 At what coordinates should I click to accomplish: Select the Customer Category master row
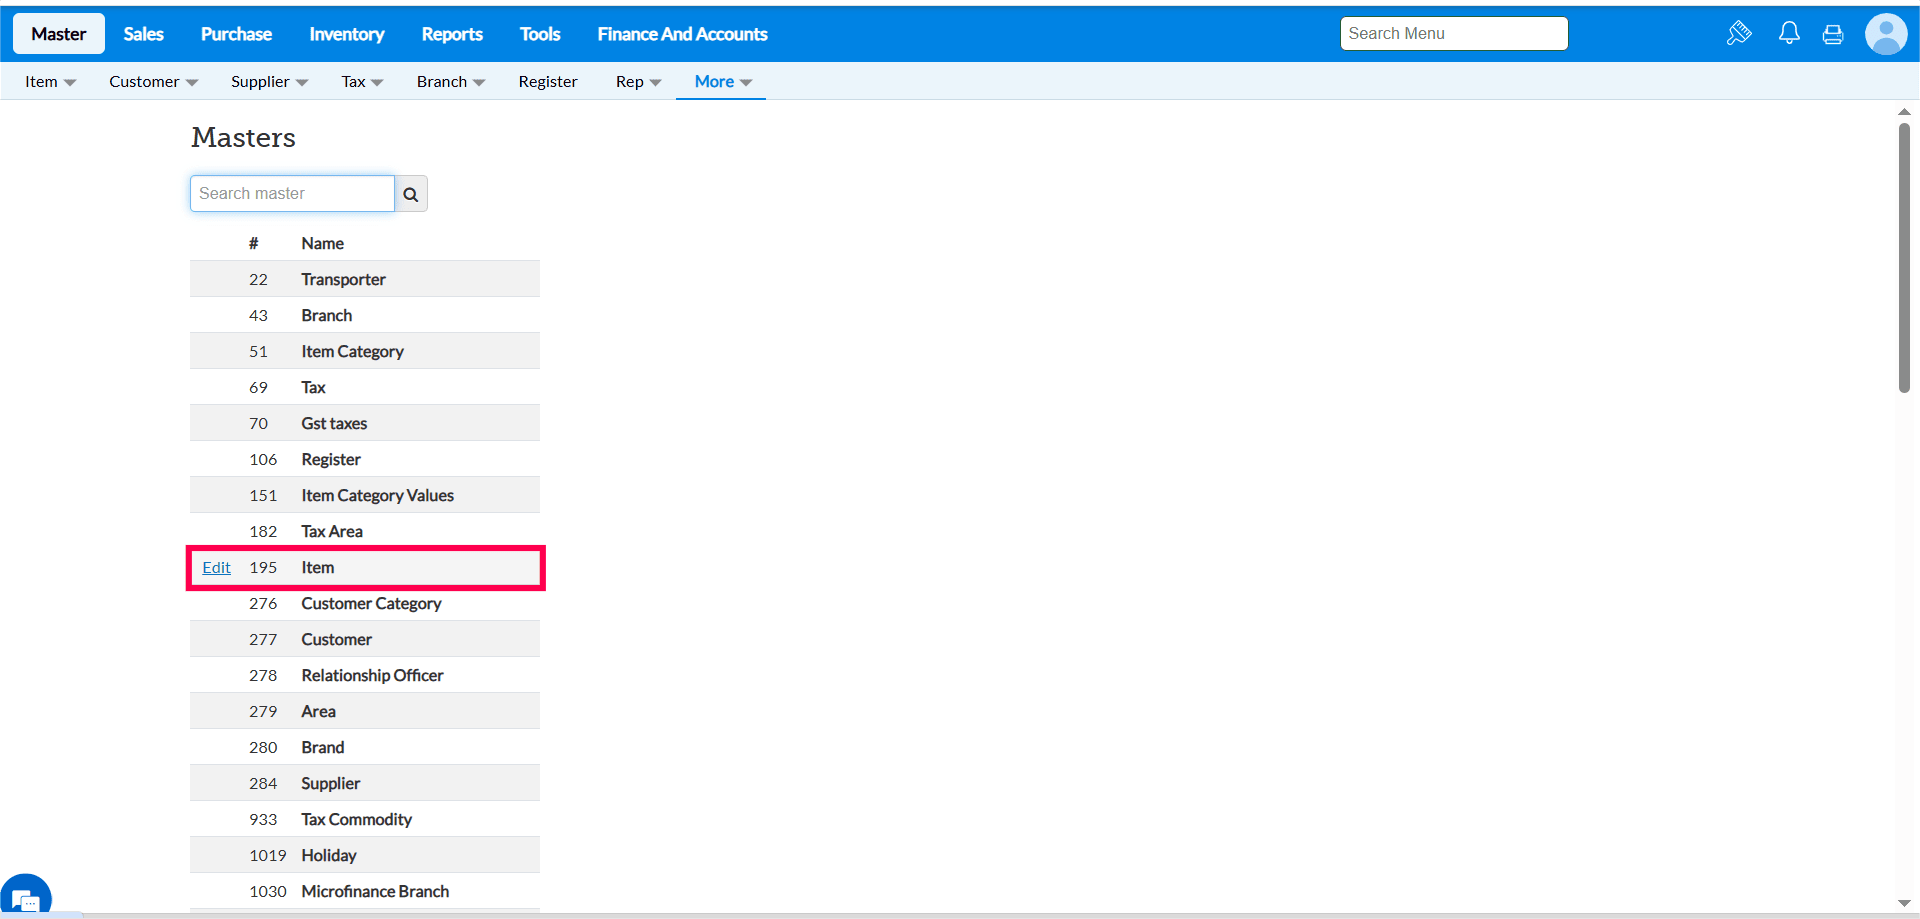pyautogui.click(x=365, y=603)
